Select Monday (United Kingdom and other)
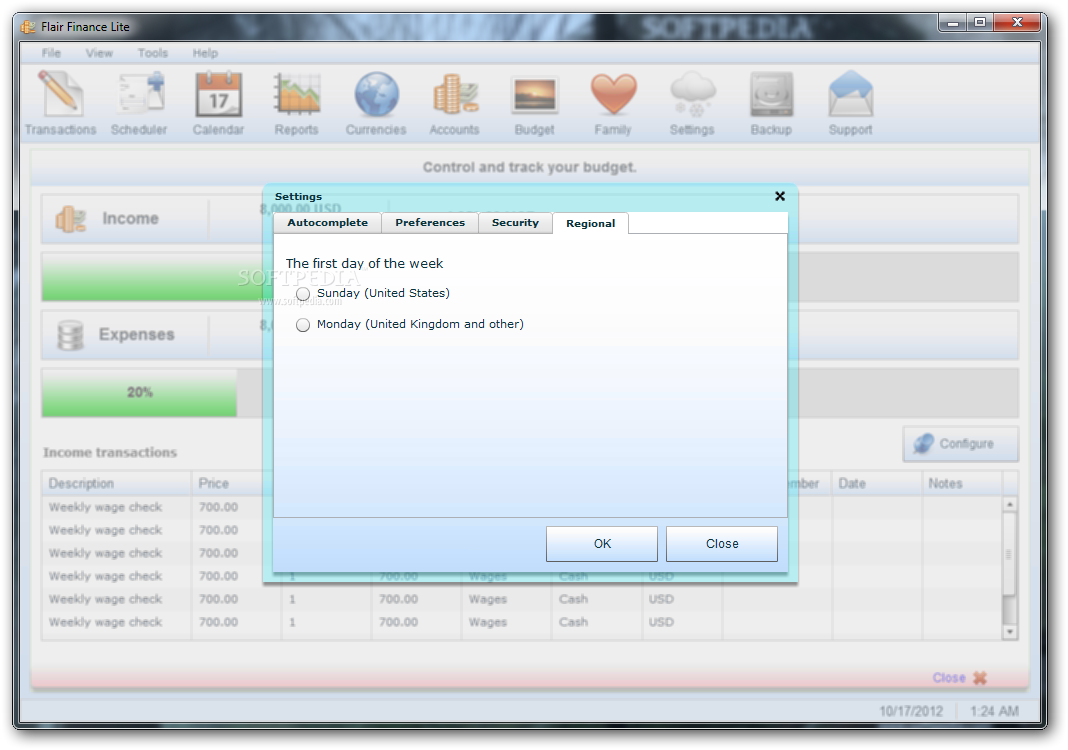 click(x=303, y=325)
